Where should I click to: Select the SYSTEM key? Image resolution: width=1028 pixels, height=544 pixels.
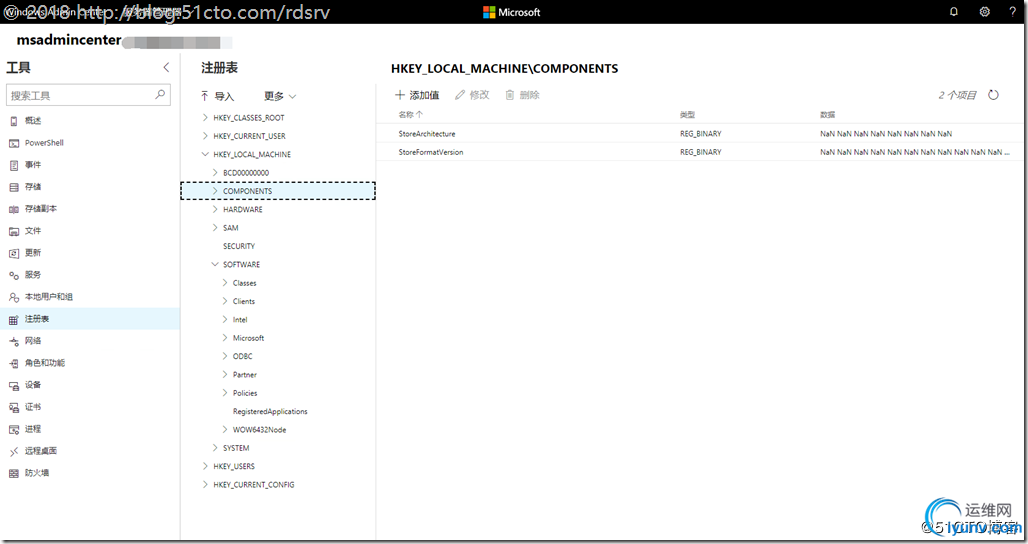pyautogui.click(x=236, y=448)
